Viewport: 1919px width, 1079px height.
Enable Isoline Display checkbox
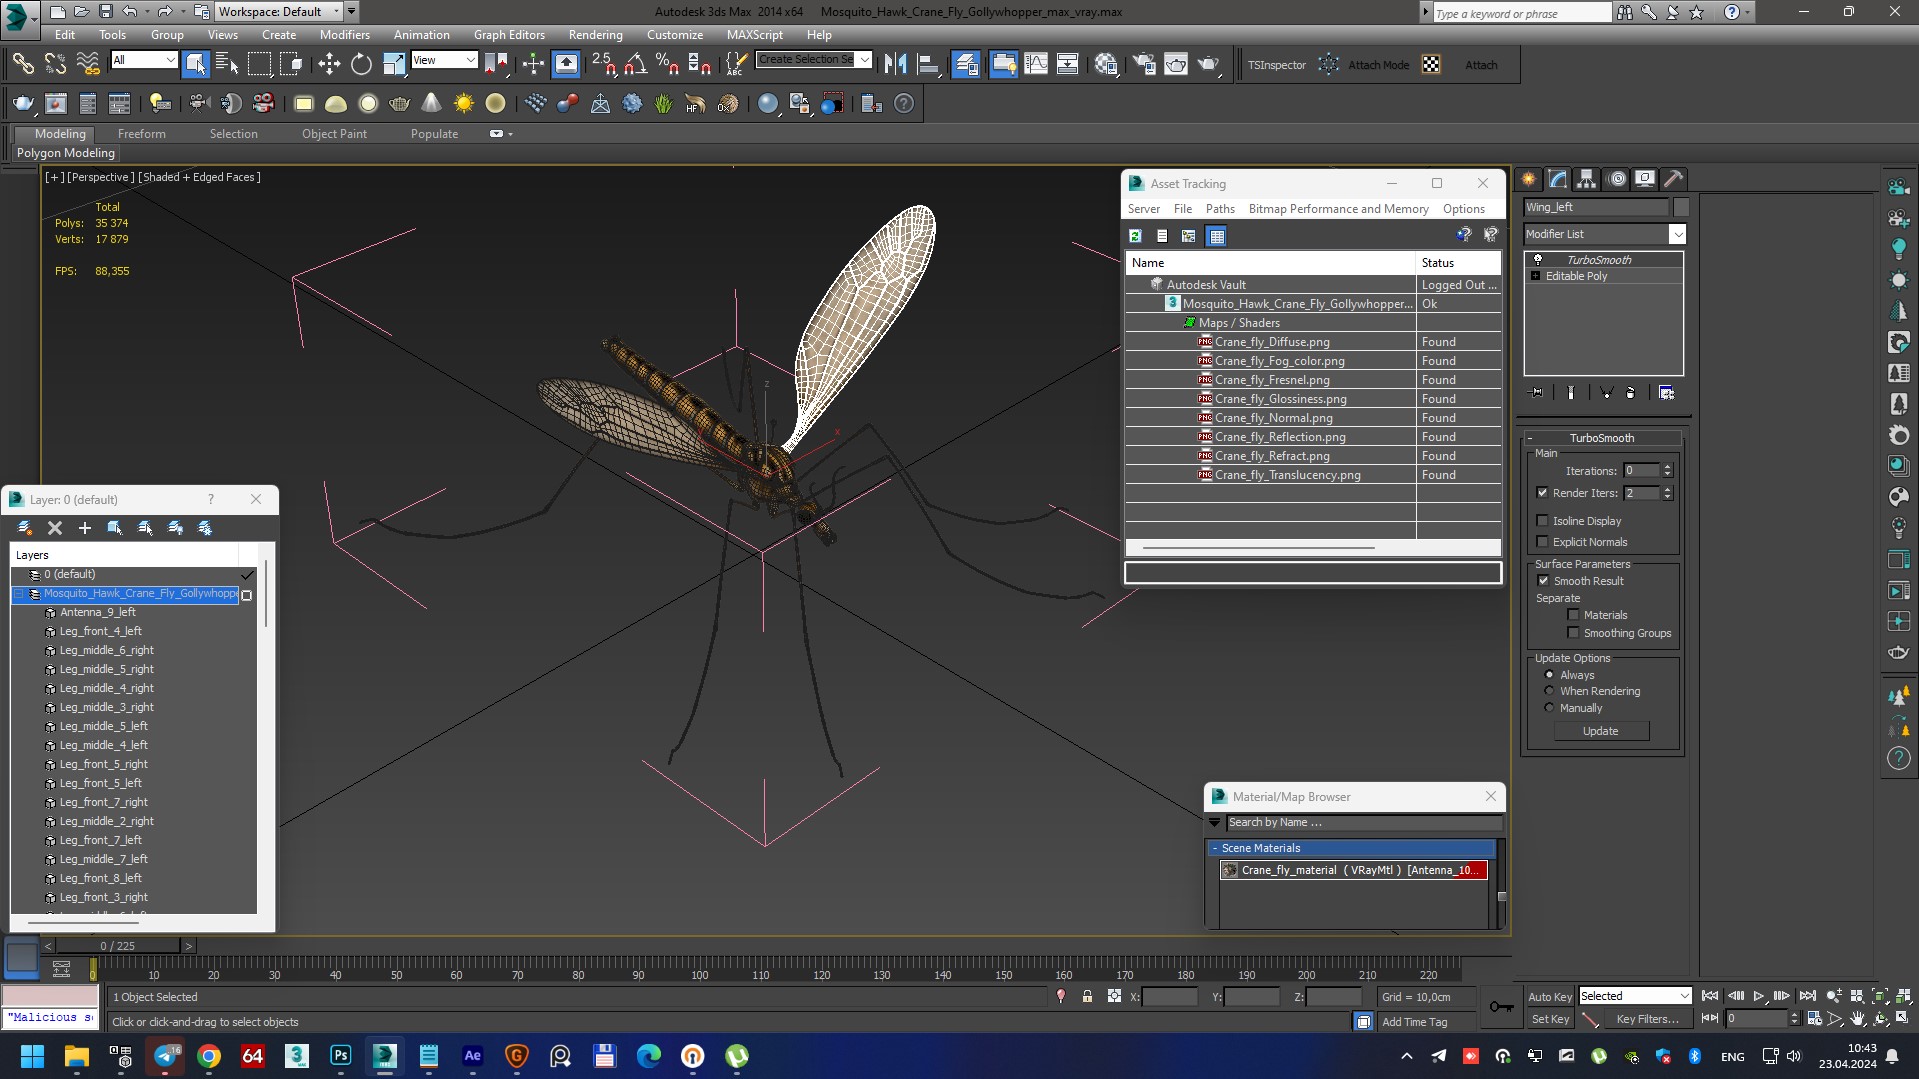pos(1542,521)
